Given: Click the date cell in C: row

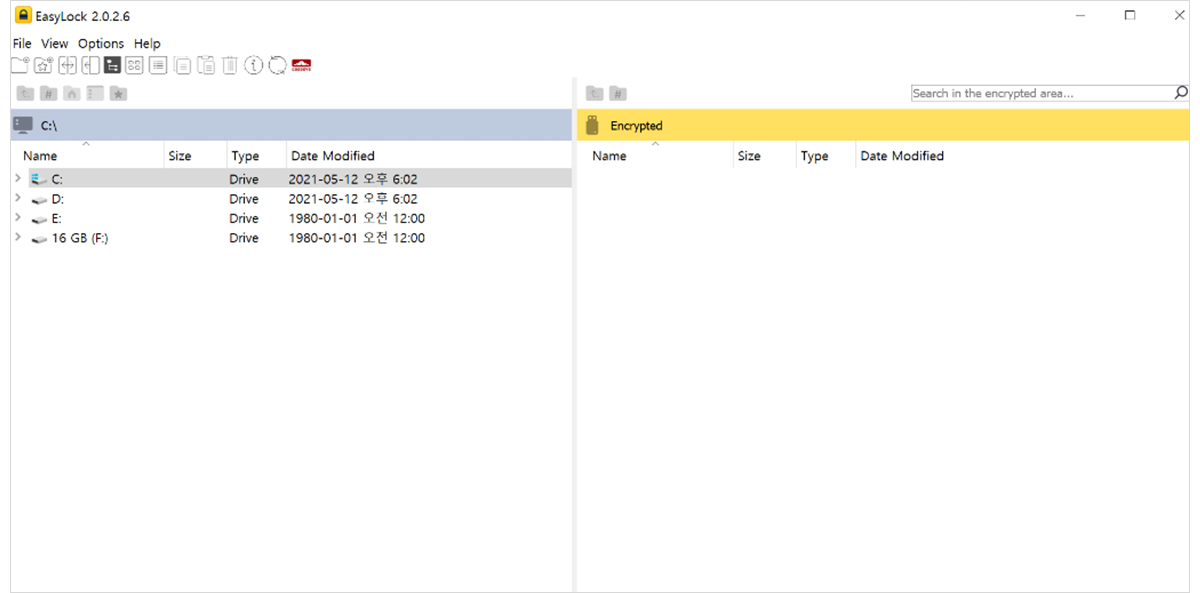Looking at the screenshot, I should 352,179.
